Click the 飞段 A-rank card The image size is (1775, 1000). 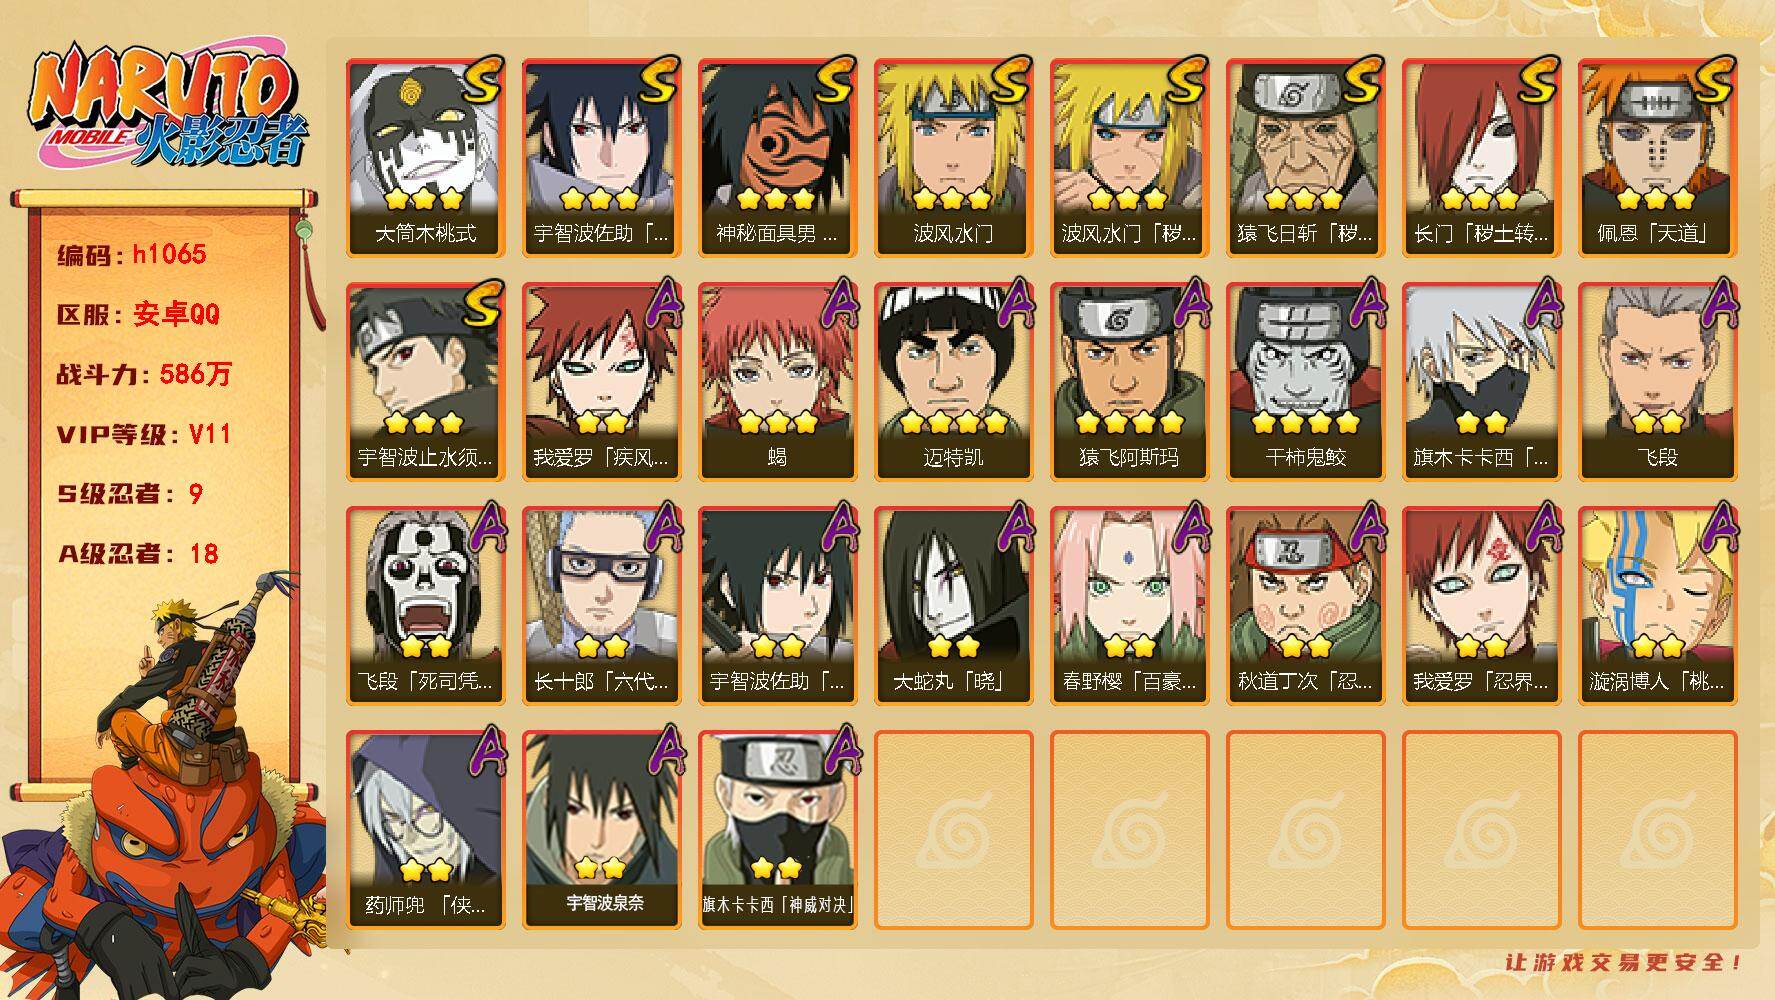coord(1657,382)
